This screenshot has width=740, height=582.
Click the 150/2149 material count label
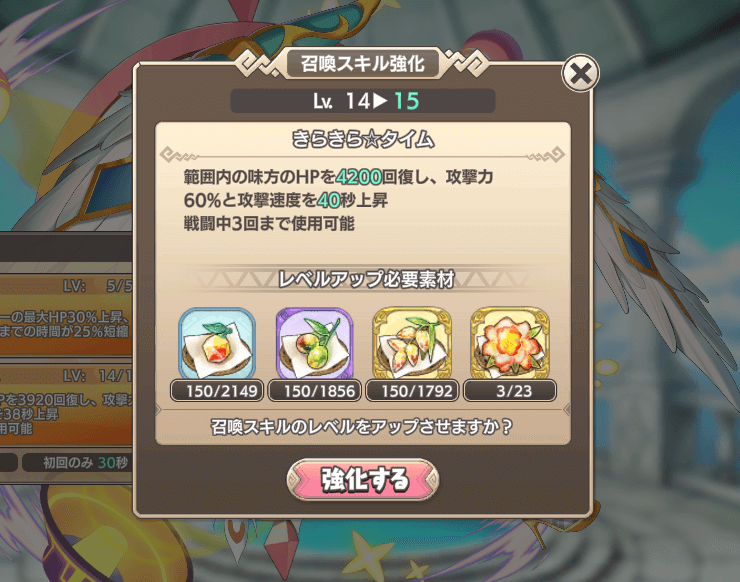point(217,391)
